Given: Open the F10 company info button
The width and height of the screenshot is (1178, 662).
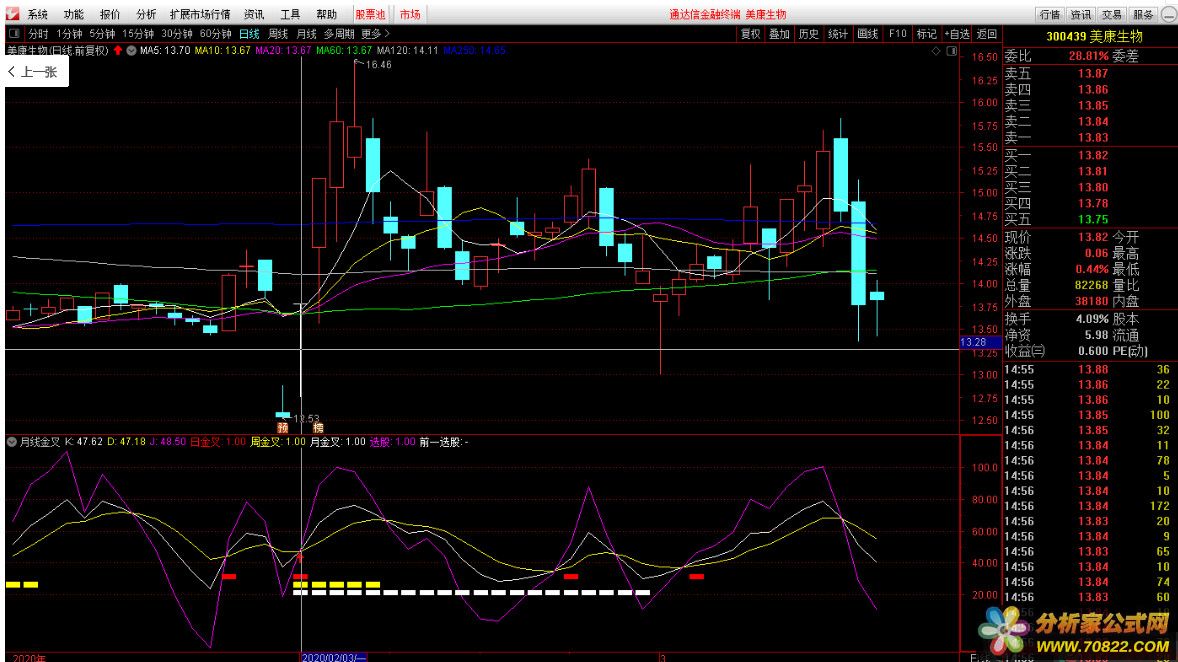Looking at the screenshot, I should coord(898,34).
